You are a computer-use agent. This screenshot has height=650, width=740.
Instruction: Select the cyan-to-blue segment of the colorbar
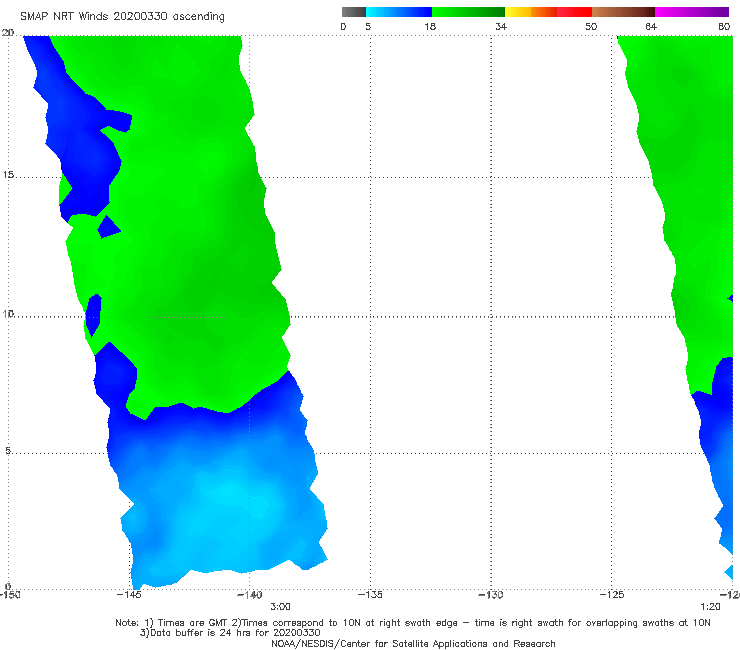click(399, 12)
